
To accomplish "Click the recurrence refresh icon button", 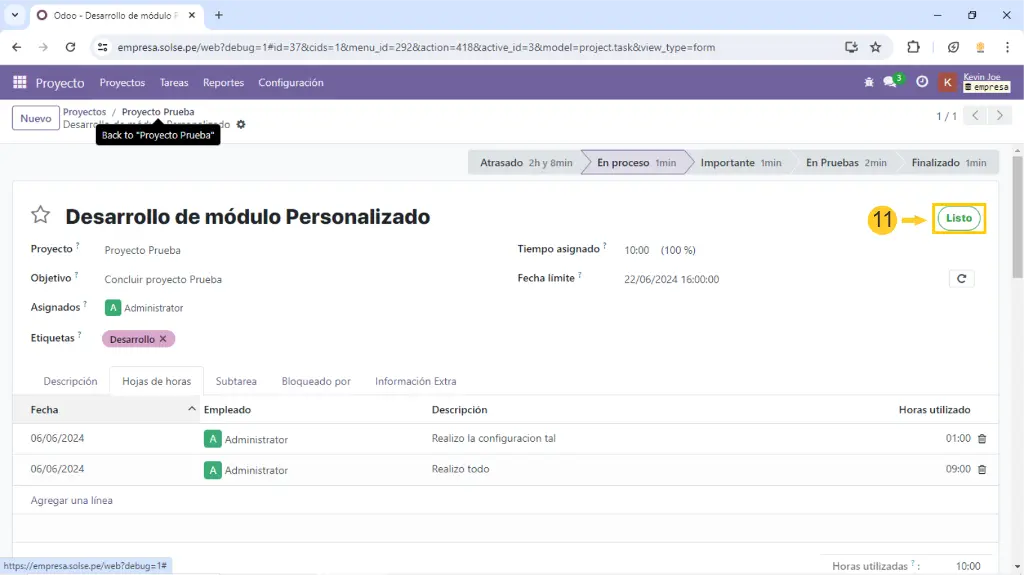I will tap(961, 279).
